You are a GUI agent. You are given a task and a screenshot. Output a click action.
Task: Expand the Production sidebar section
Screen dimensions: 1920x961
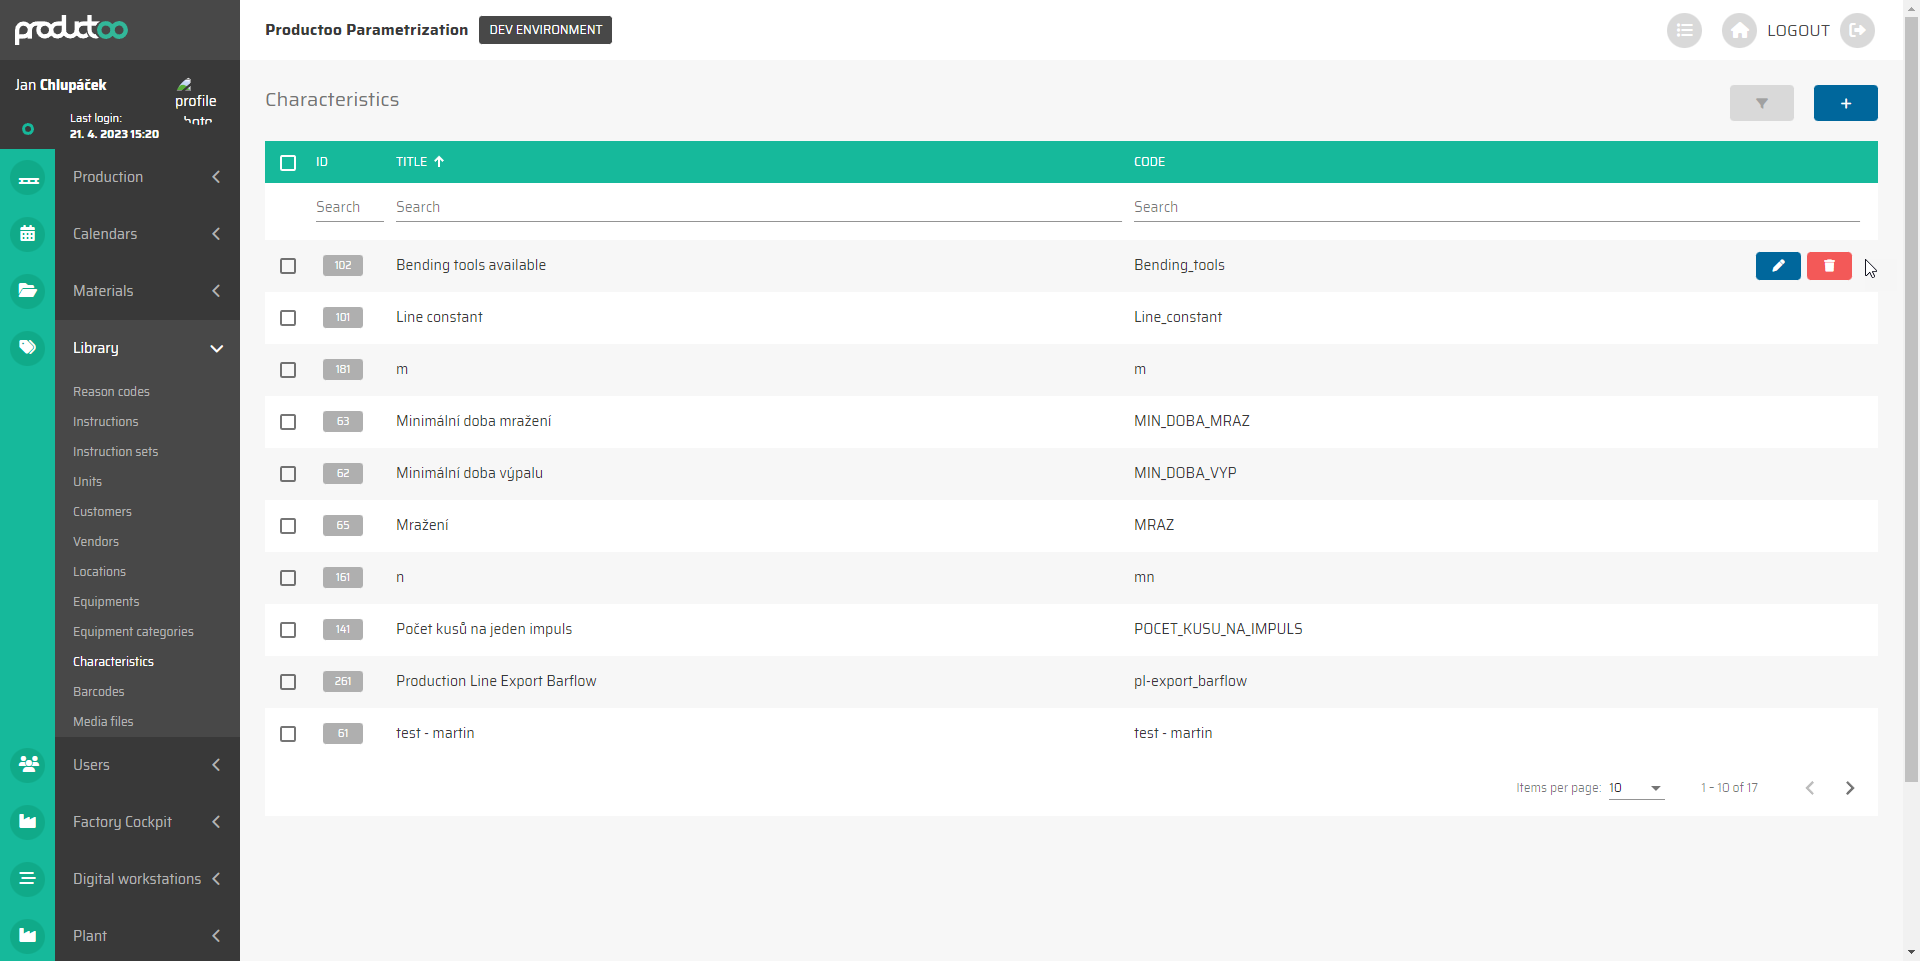[147, 177]
